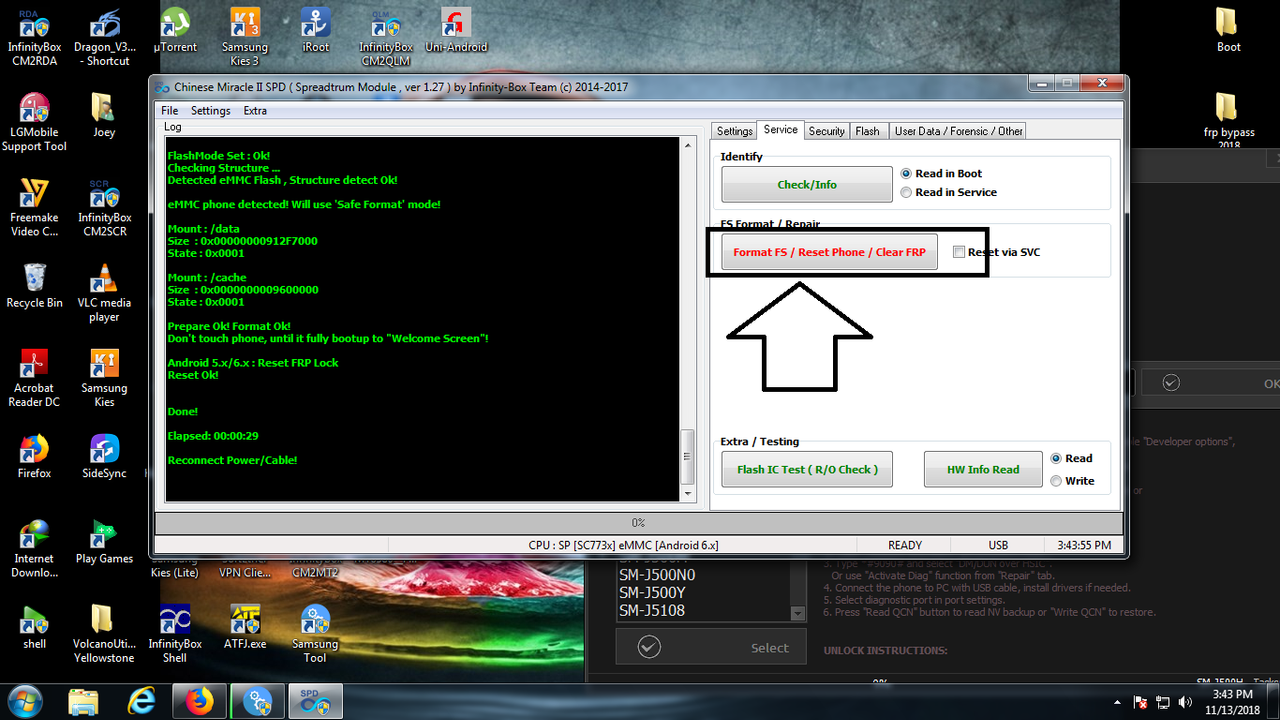Viewport: 1280px width, 720px height.
Task: Expand model list arrow in background window
Action: pyautogui.click(x=797, y=613)
